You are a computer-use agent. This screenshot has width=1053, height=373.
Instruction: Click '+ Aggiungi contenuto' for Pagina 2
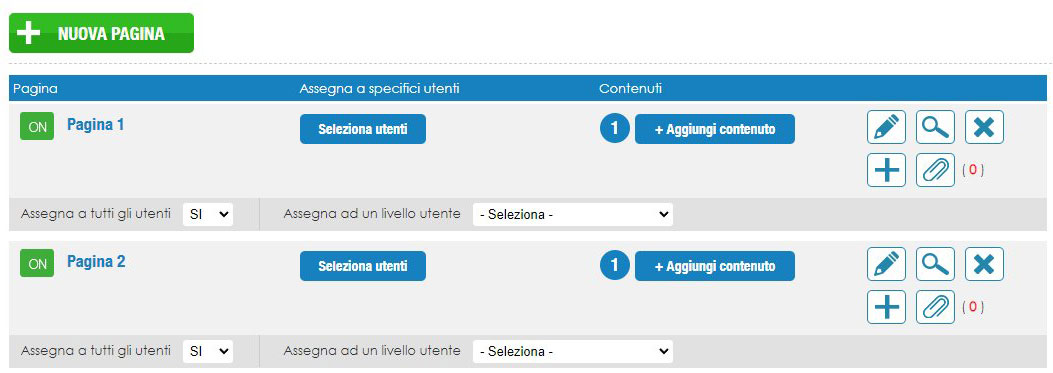point(715,266)
